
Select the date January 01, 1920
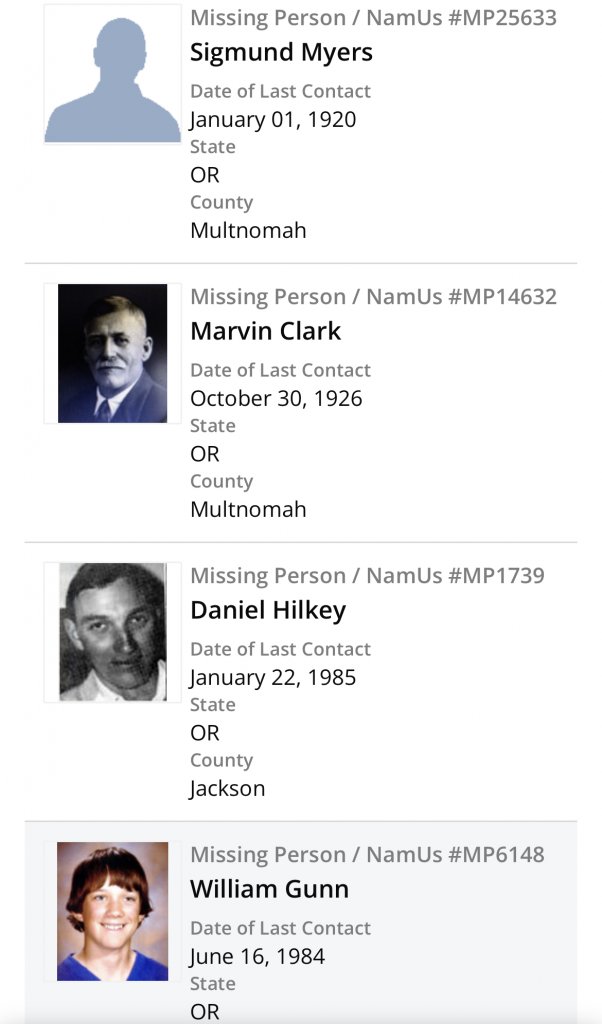tap(273, 120)
